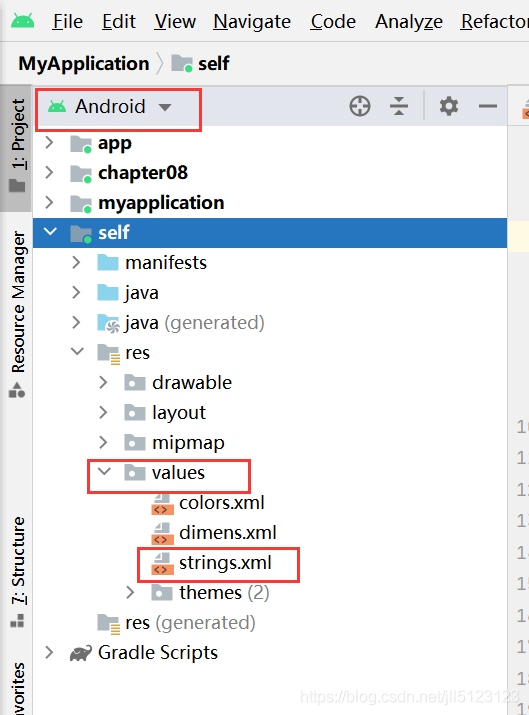
Task: Expand the chapter08 module
Action: (x=49, y=172)
